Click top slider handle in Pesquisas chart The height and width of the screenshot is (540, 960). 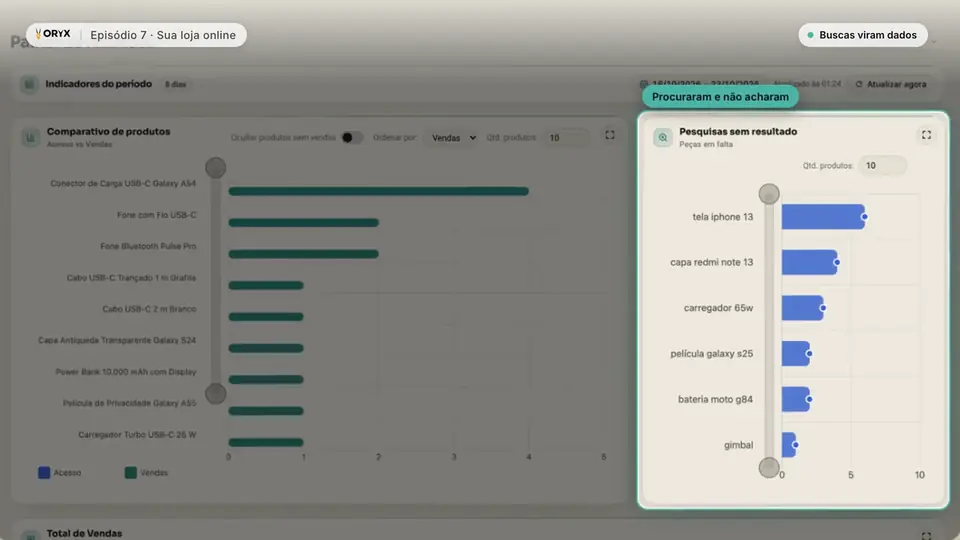pos(769,194)
